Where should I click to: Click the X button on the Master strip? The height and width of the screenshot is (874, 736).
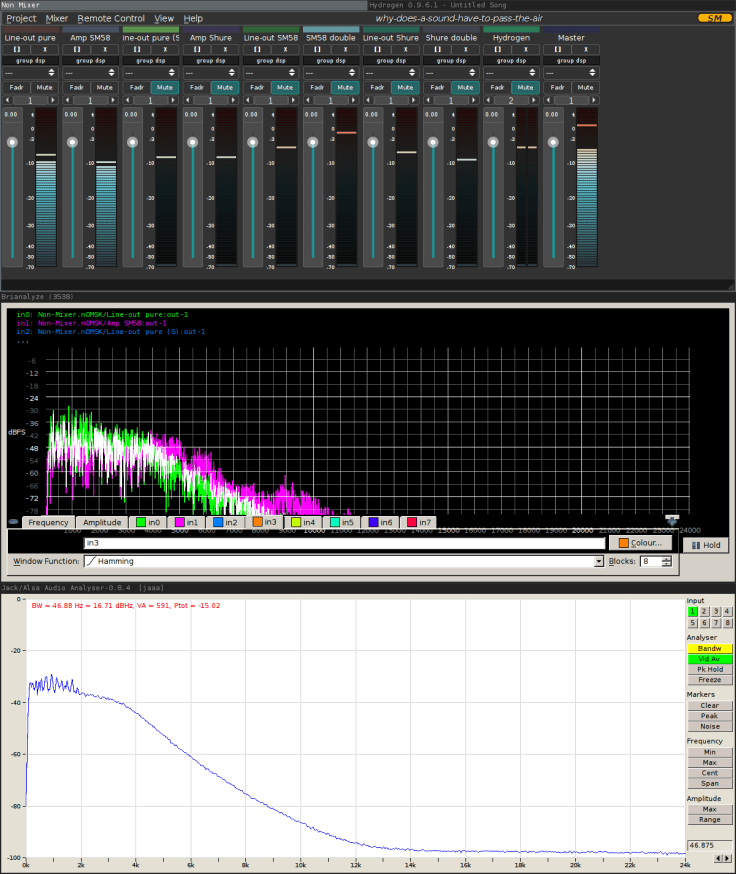coord(585,49)
